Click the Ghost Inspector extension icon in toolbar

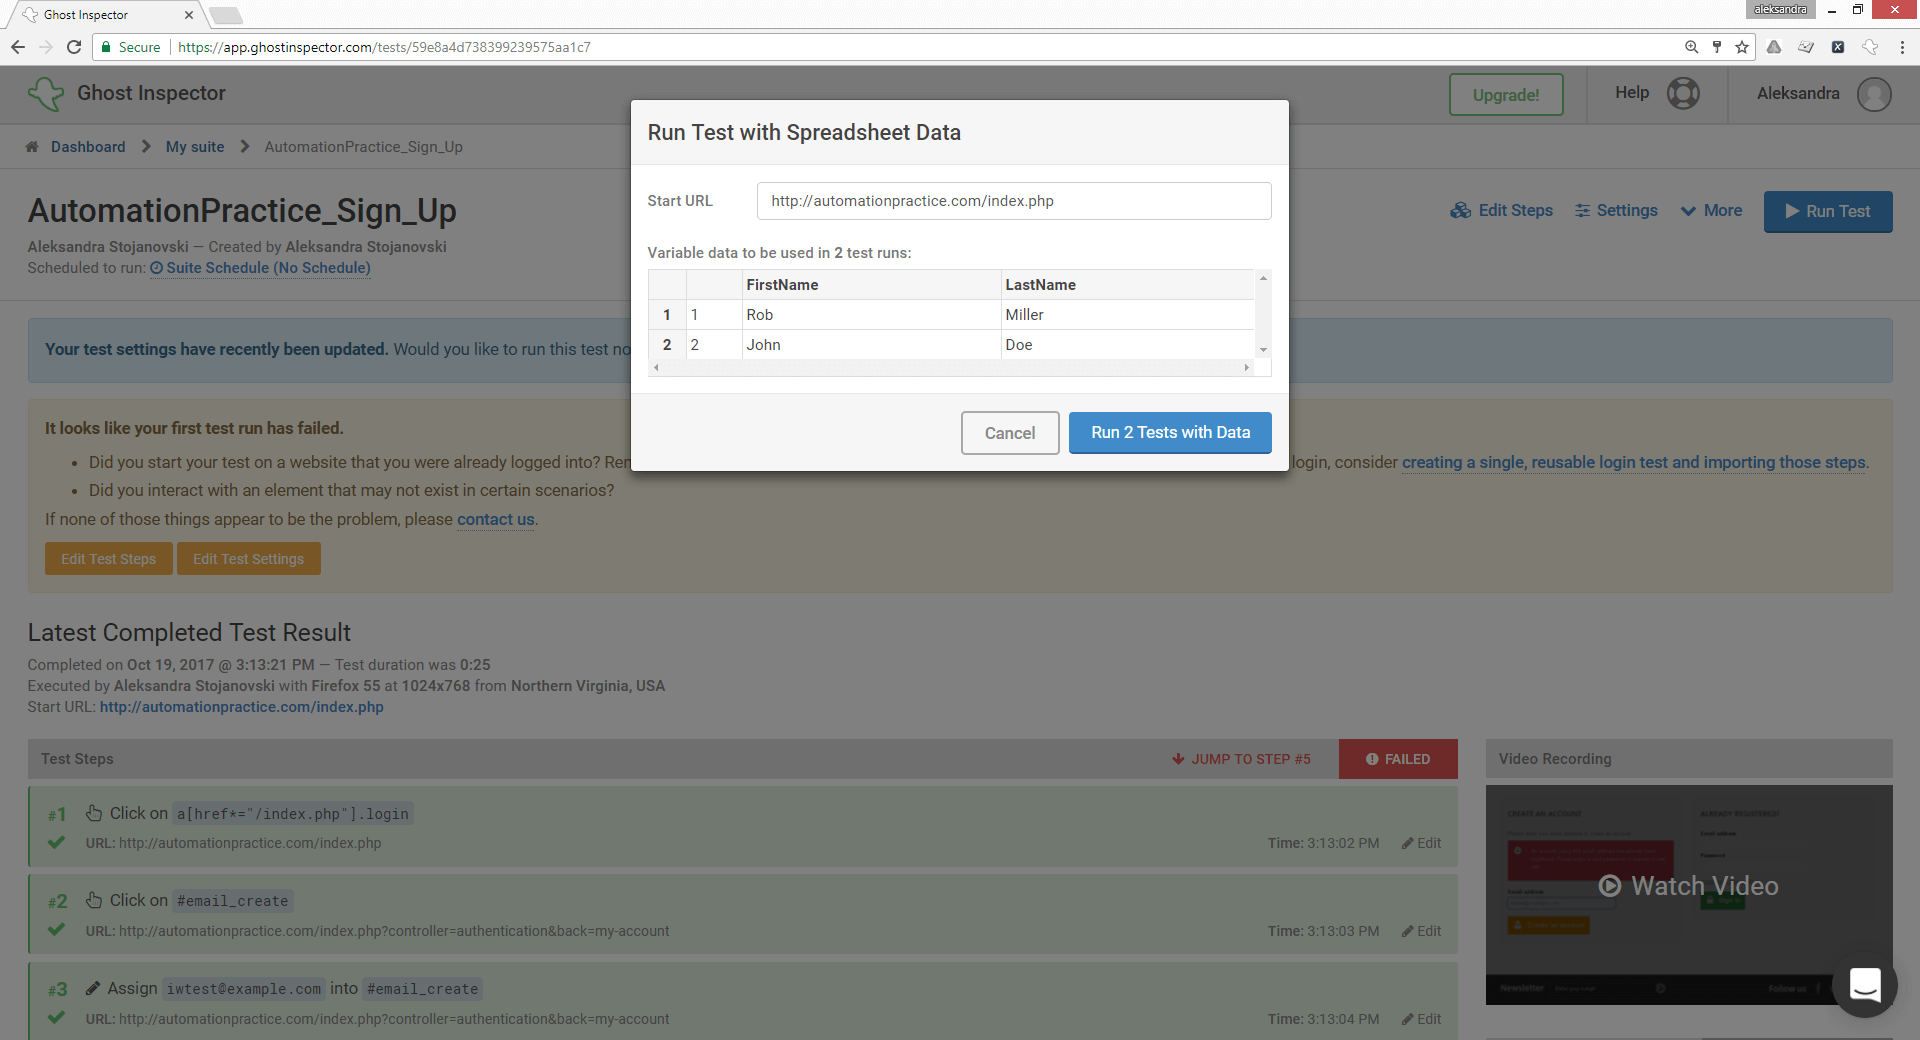click(1870, 47)
